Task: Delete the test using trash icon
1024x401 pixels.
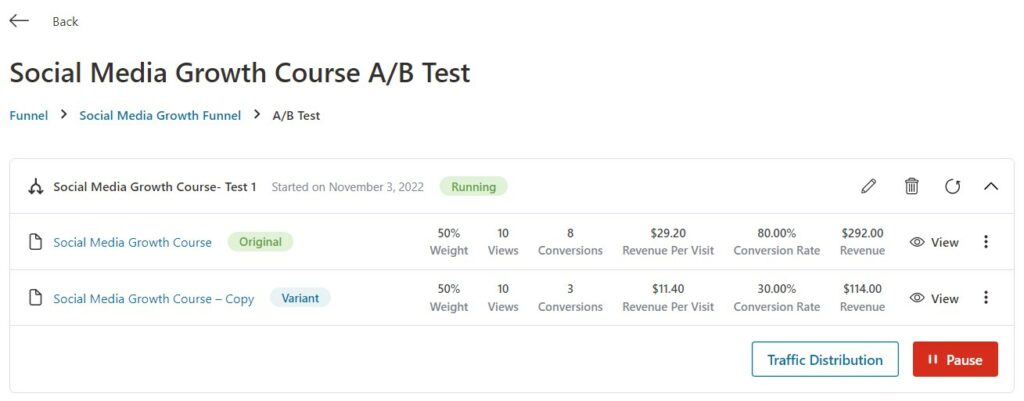Action: click(x=911, y=187)
